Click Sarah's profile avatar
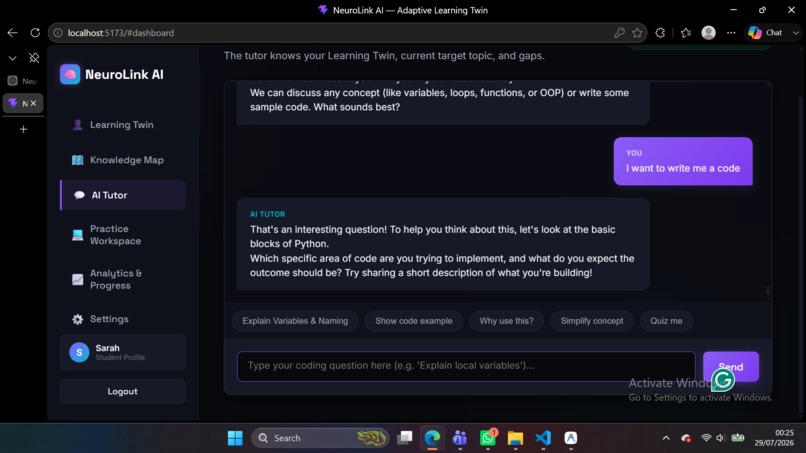This screenshot has width=806, height=453. [x=79, y=352]
